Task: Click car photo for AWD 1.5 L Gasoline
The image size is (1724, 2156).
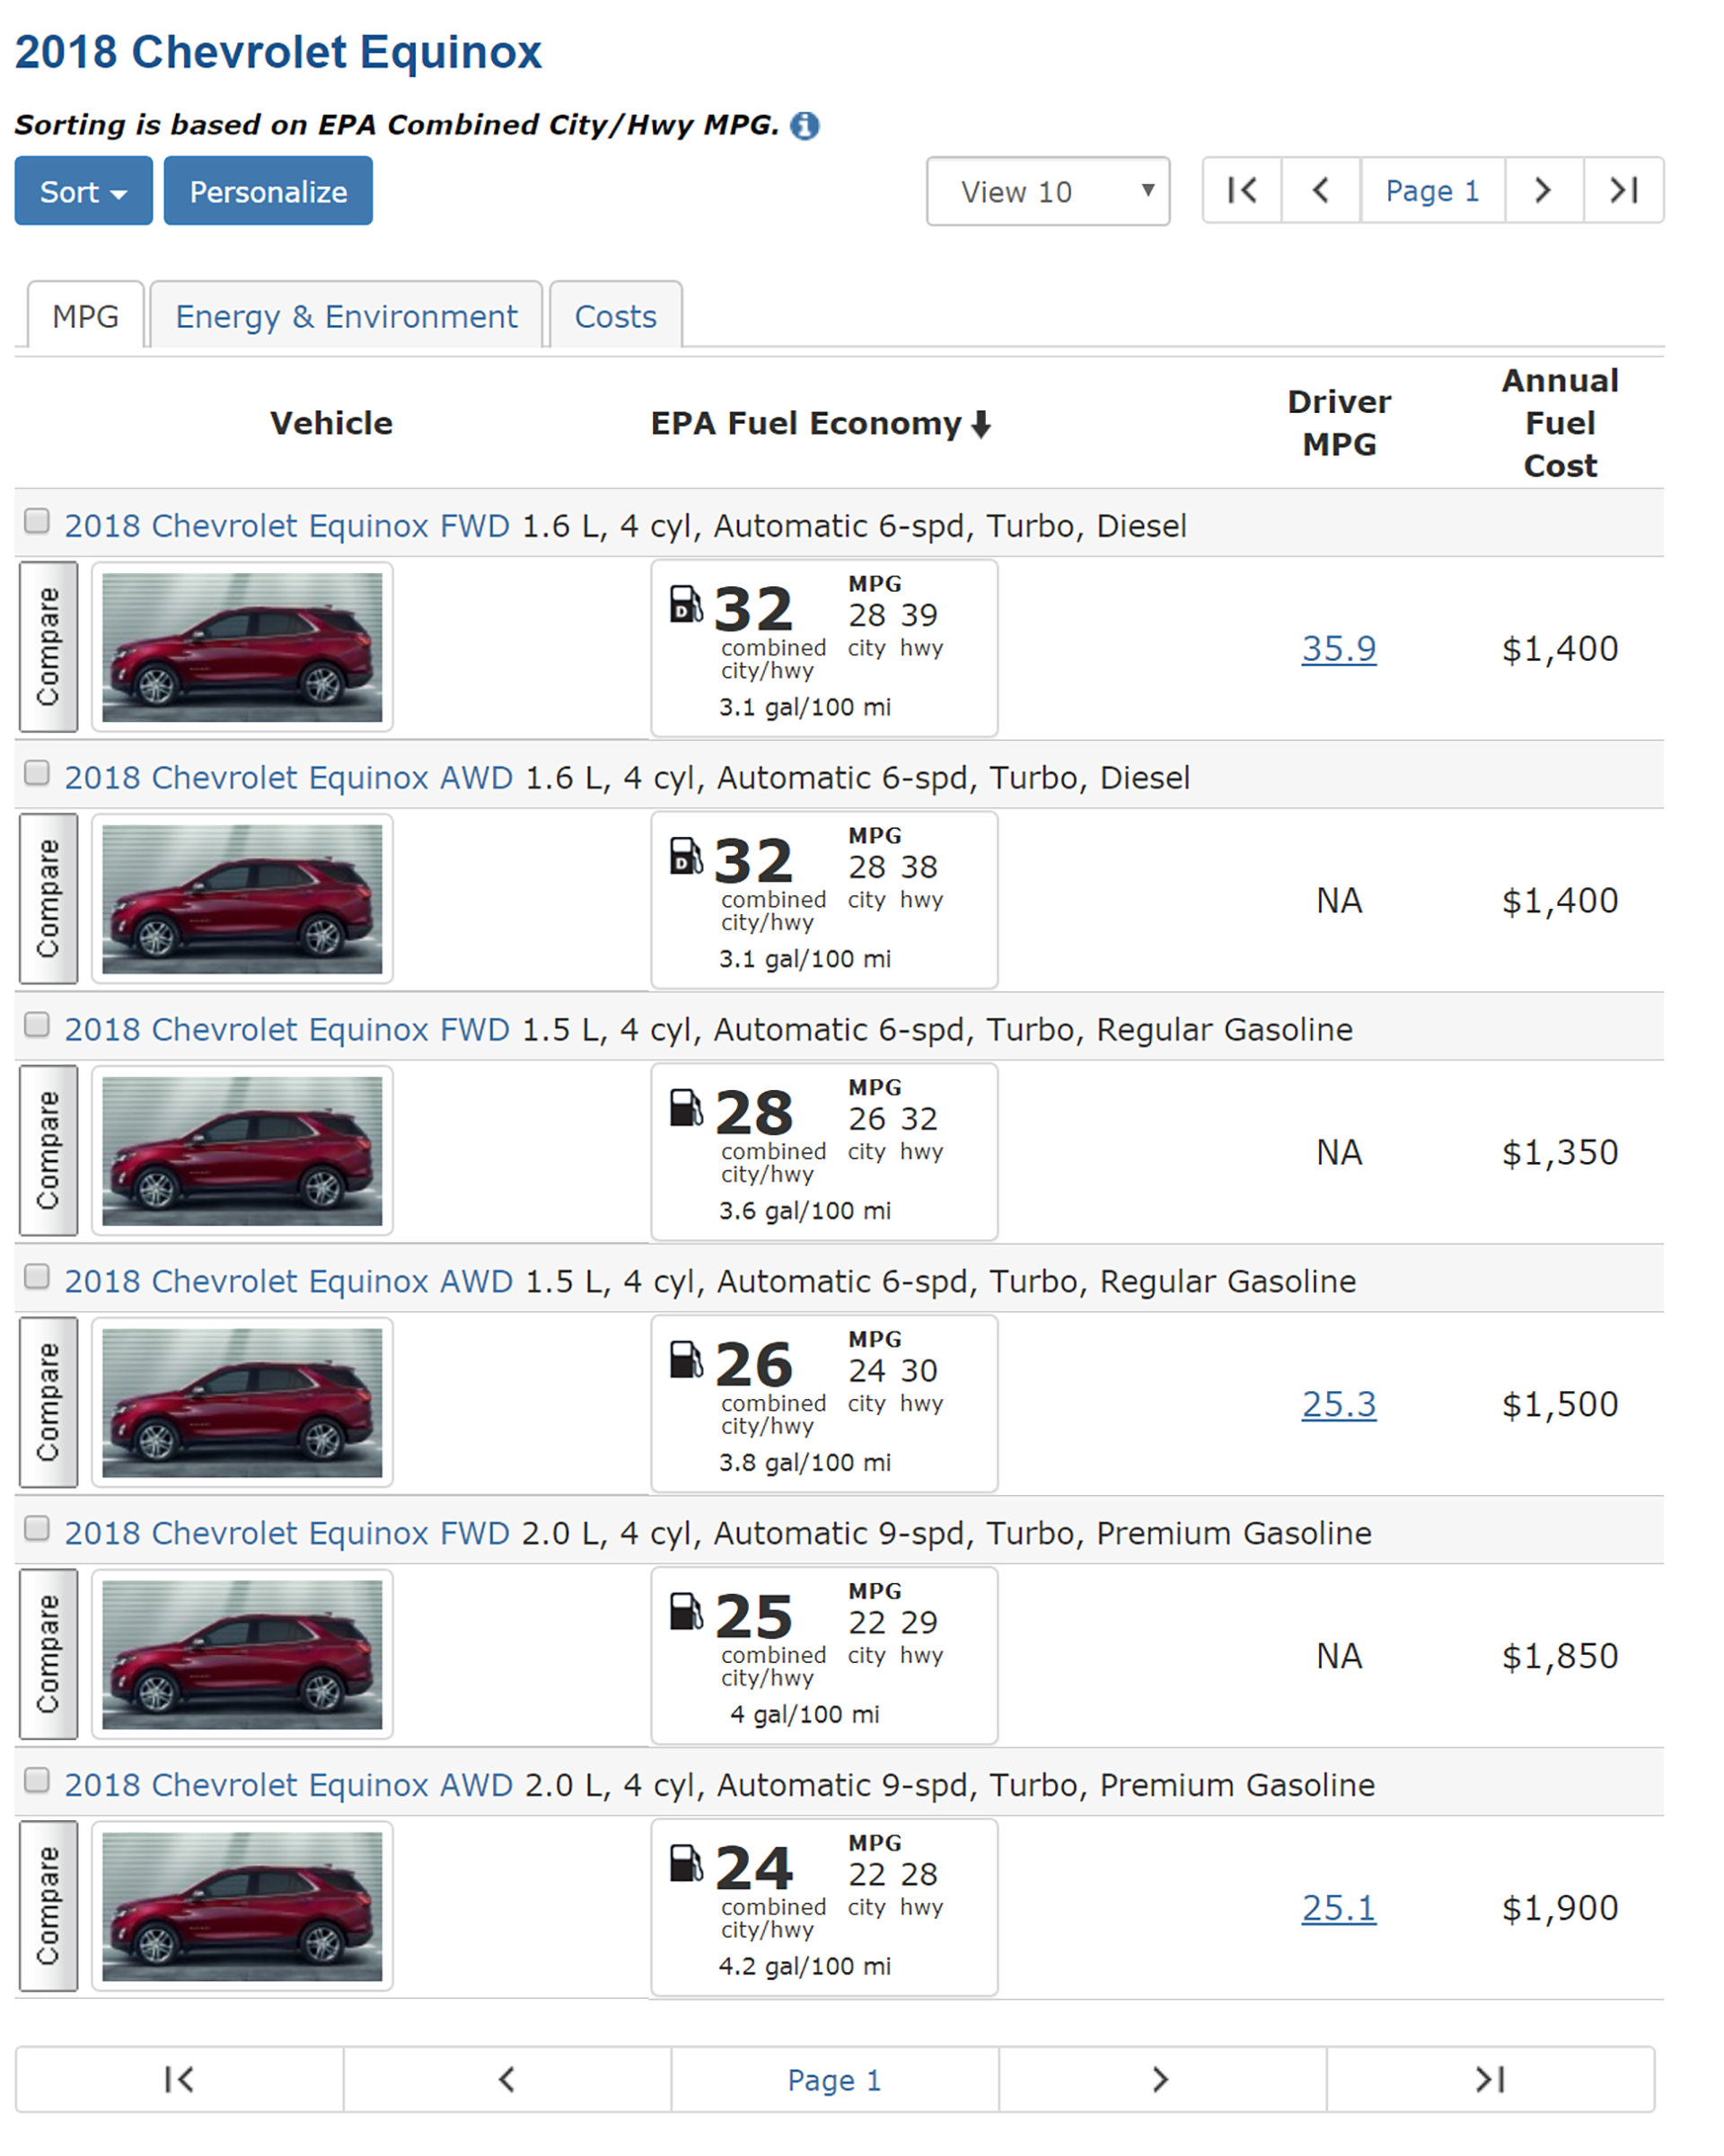Action: click(x=242, y=1403)
